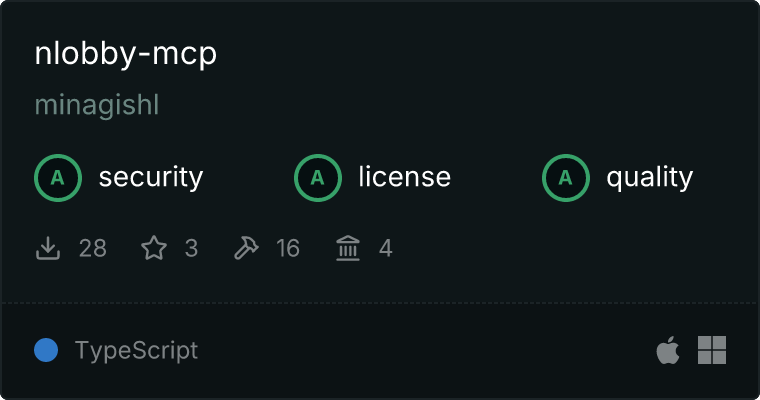Click the quality grade A badge
This screenshot has height=400, width=760.
point(566,178)
